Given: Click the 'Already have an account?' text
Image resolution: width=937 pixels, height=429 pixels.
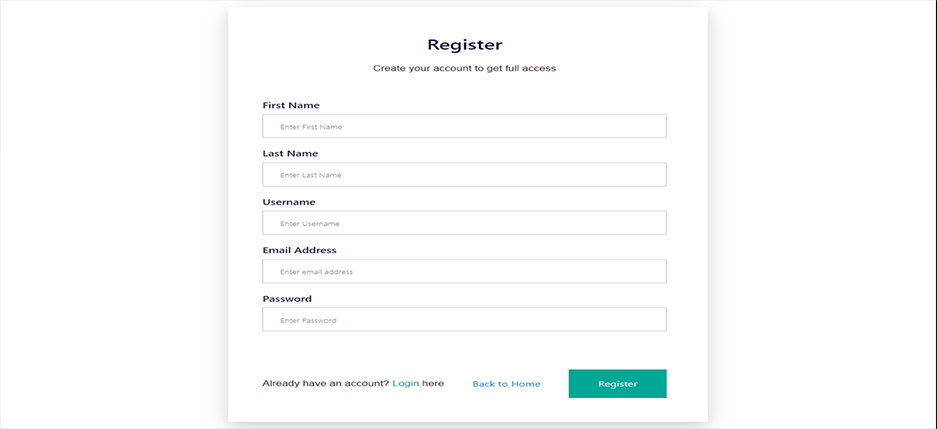Looking at the screenshot, I should coord(325,384).
